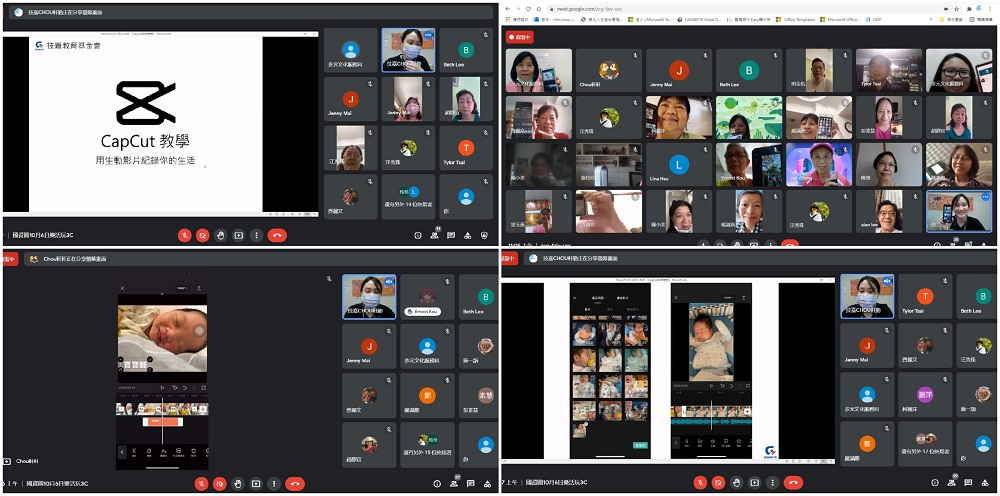The width and height of the screenshot is (1000, 496).
Task: Click audio waveform track in photo-picker slide
Action: click(x=711, y=421)
